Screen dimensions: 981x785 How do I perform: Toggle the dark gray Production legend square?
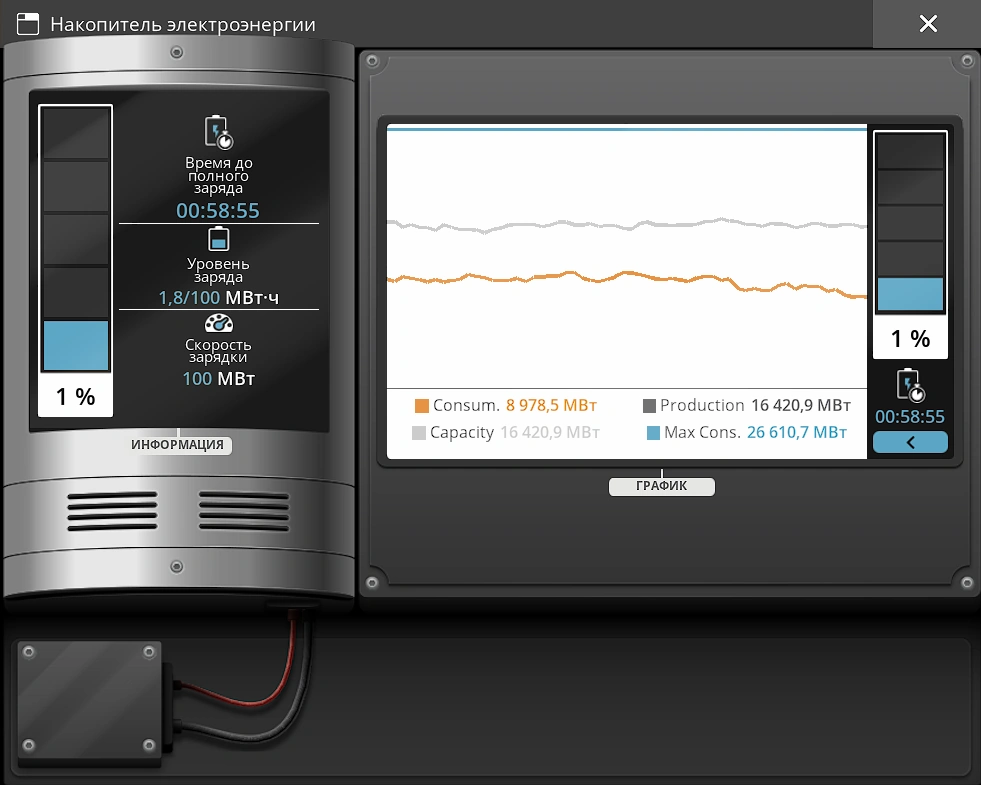(649, 406)
